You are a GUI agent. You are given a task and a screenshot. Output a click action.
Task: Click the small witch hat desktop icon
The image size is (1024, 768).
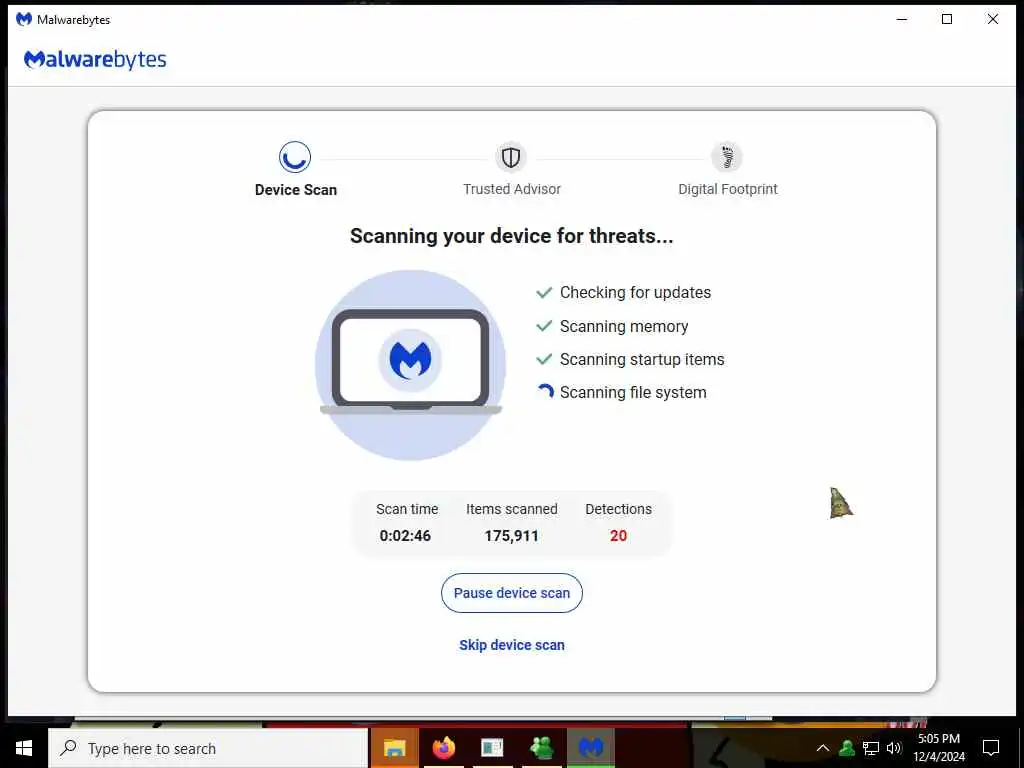(840, 504)
